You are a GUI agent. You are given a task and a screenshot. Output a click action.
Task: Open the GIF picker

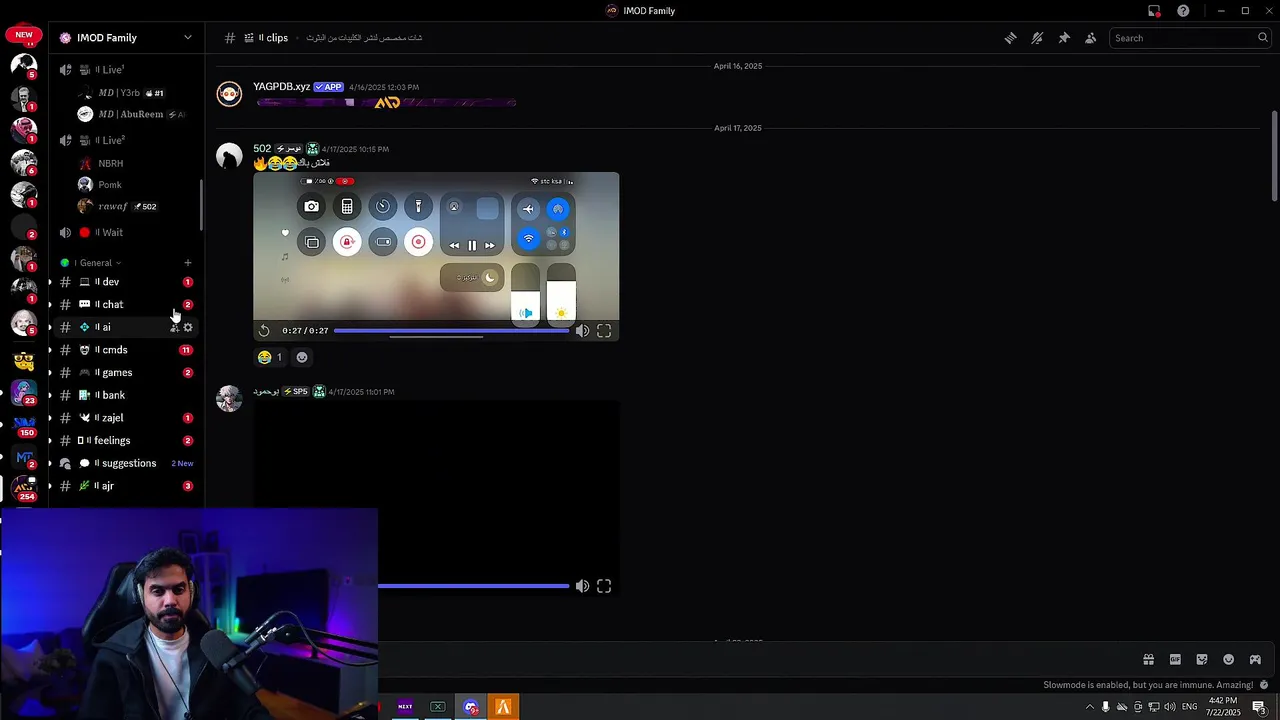(x=1175, y=660)
